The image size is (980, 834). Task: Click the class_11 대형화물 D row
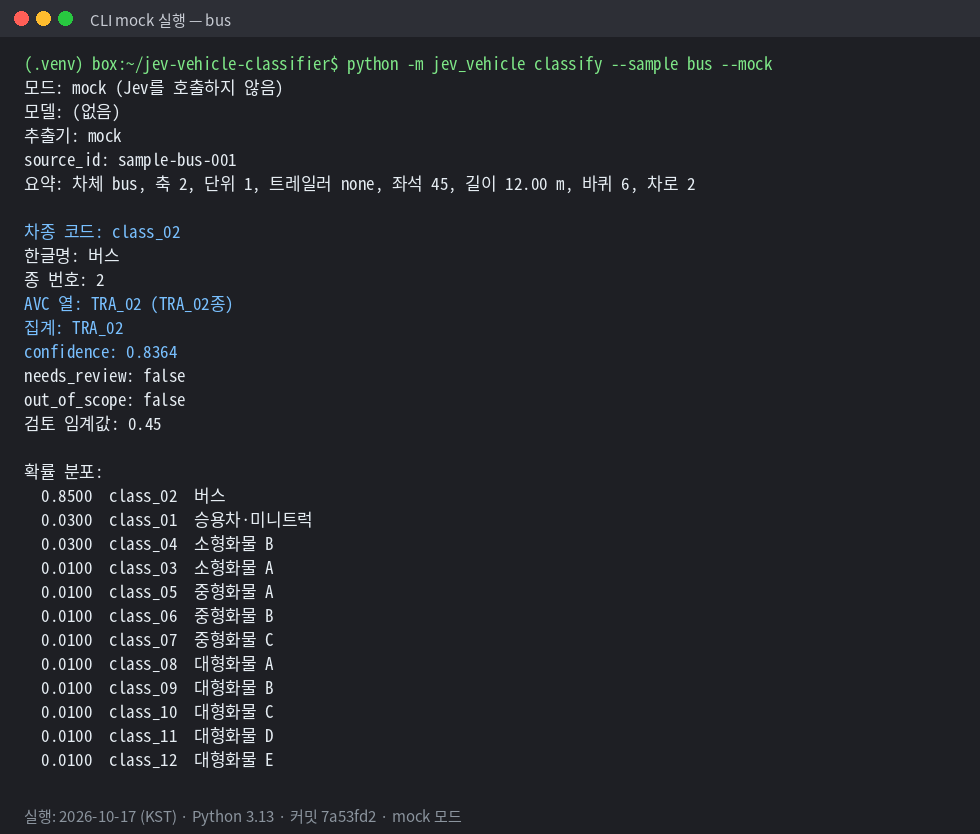click(x=157, y=736)
